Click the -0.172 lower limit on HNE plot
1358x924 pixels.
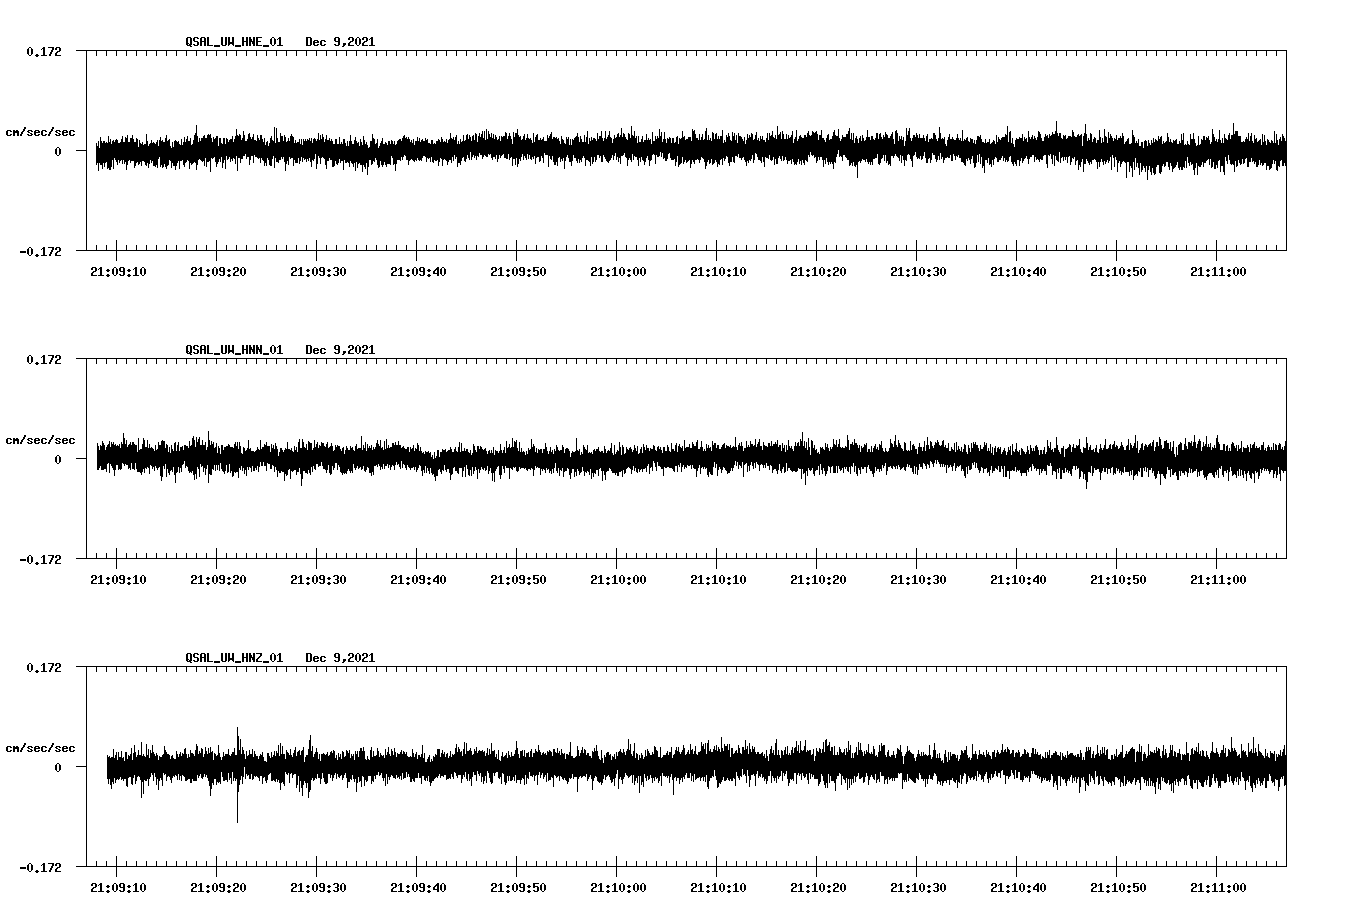40,251
